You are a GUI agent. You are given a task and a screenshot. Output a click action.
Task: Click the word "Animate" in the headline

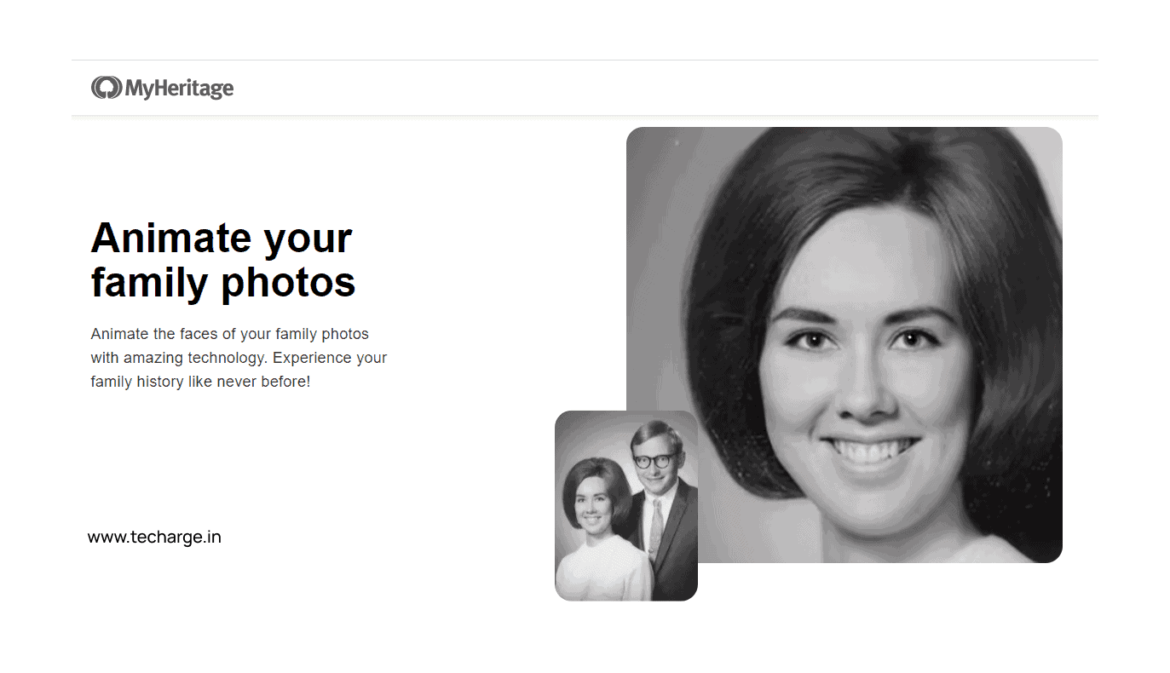[x=170, y=238]
